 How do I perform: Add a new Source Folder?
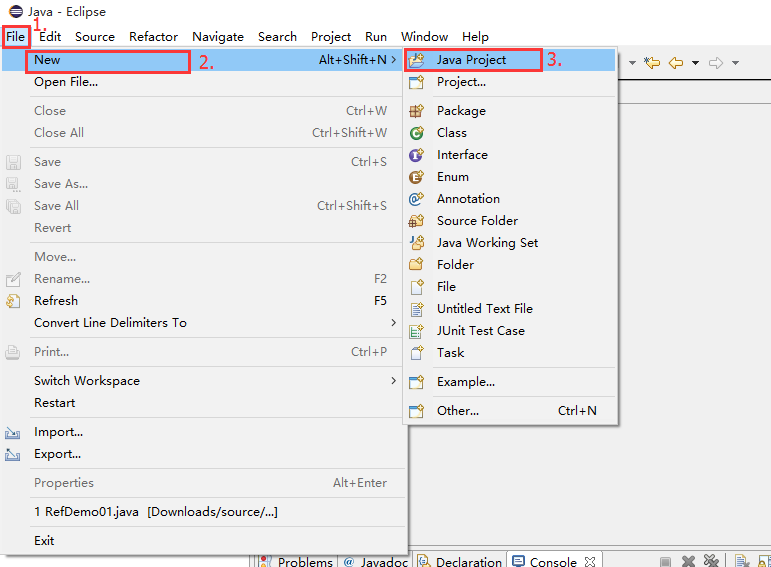509,221
